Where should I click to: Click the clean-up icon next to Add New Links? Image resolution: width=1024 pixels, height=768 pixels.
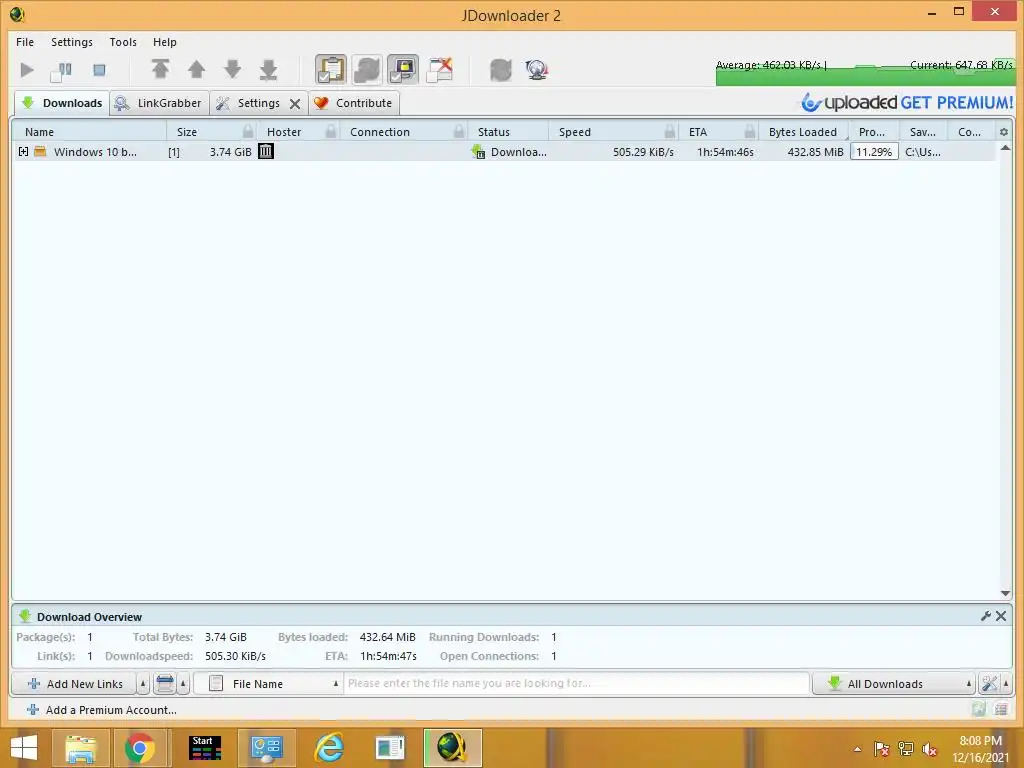pyautogui.click(x=165, y=684)
